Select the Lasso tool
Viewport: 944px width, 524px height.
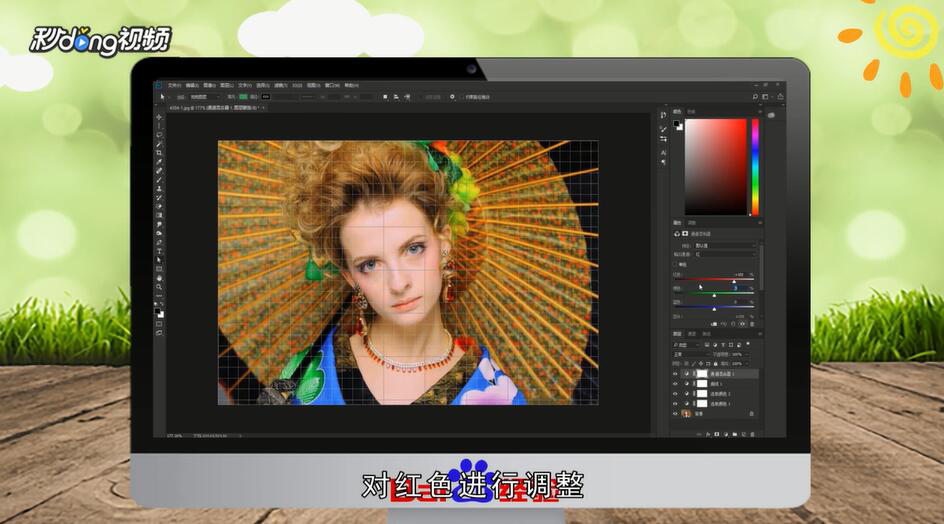[159, 135]
